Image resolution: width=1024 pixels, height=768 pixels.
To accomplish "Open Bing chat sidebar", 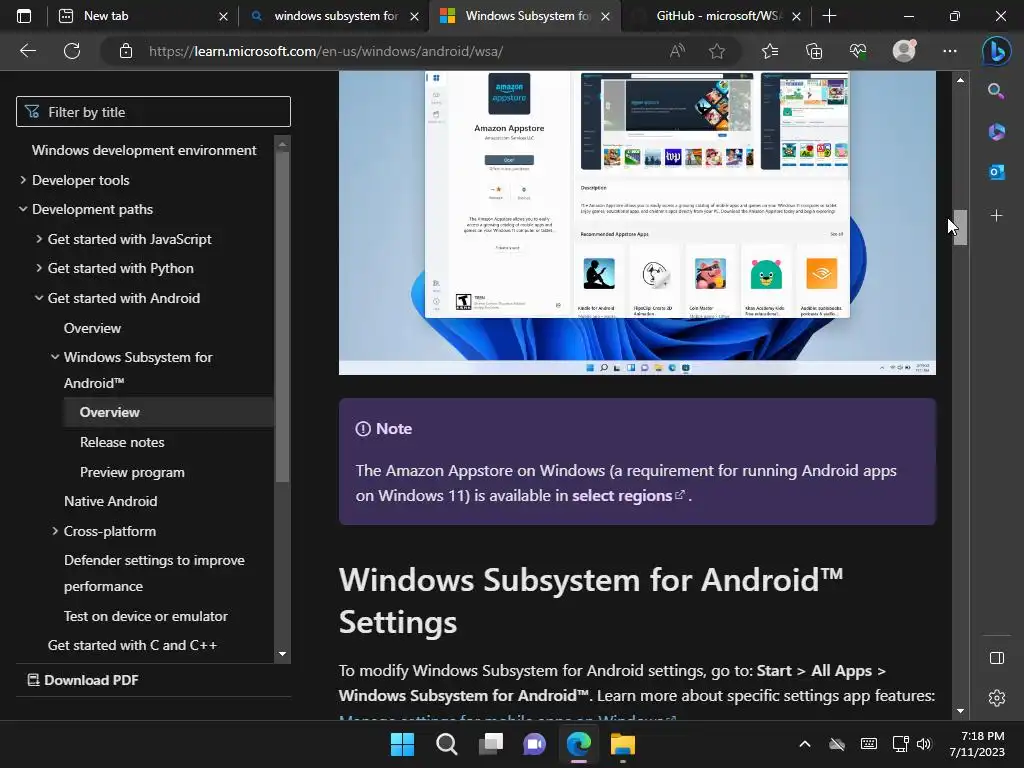I will pyautogui.click(x=997, y=51).
